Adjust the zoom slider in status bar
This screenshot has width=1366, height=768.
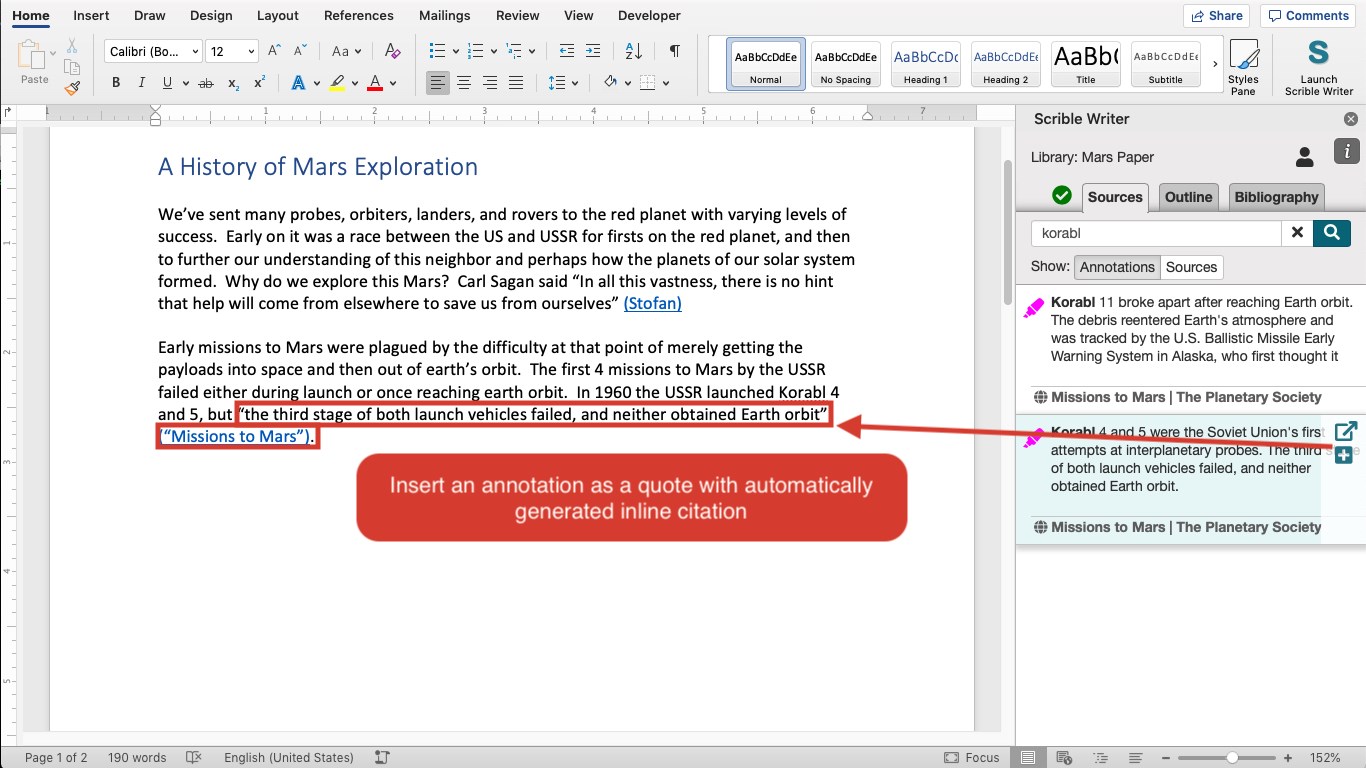coord(1232,758)
